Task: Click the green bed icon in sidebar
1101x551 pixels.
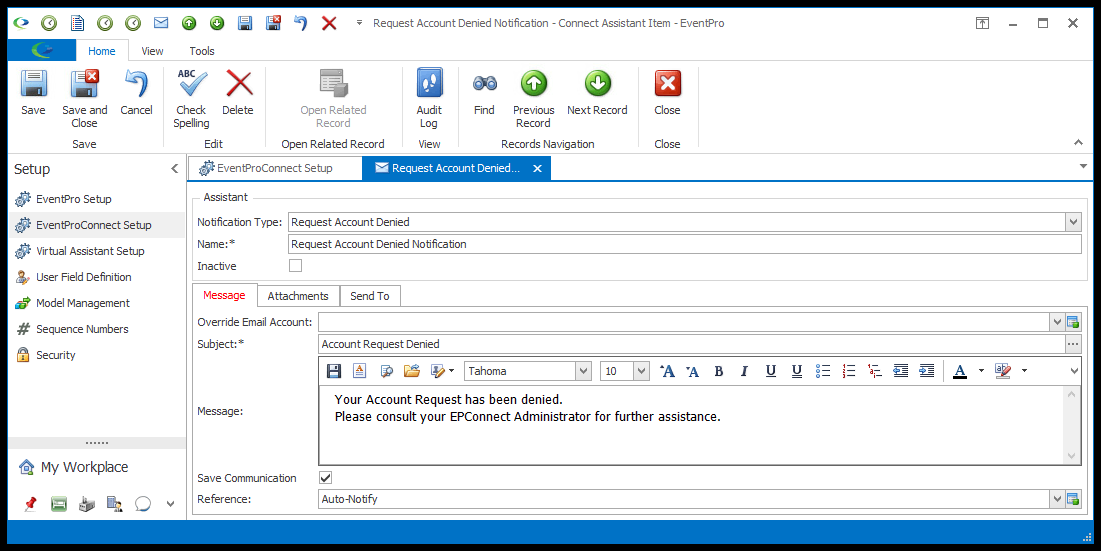Action: (59, 503)
